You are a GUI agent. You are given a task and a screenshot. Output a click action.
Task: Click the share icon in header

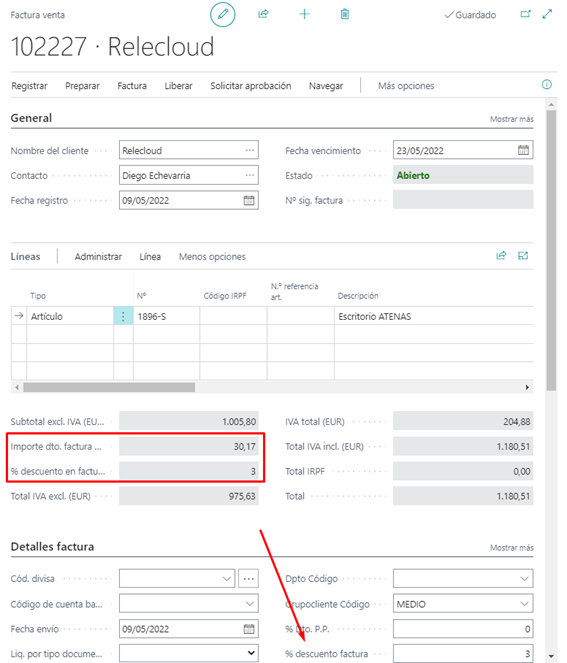(x=263, y=14)
